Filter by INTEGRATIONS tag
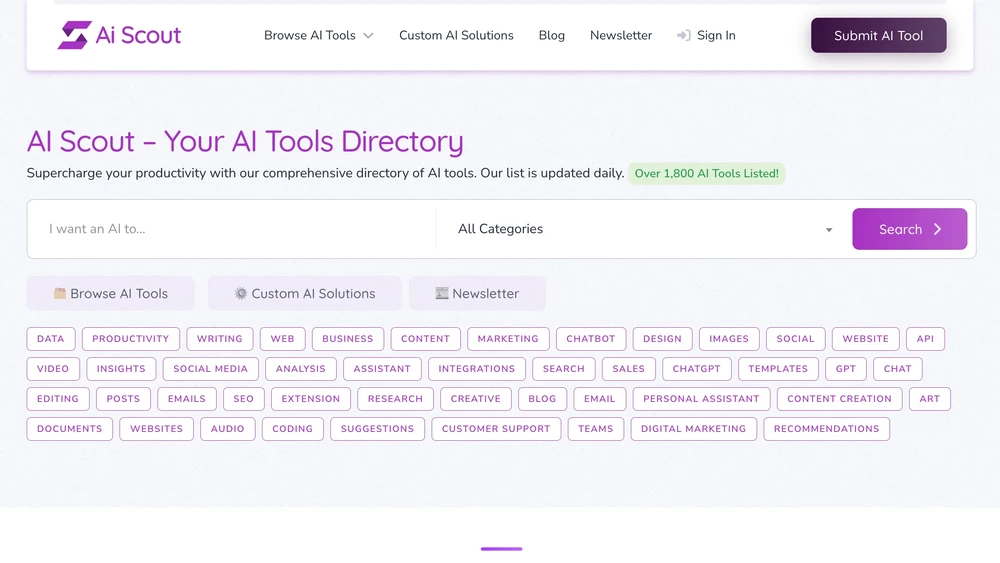Screen dimensions: 1000x563 click(x=476, y=369)
